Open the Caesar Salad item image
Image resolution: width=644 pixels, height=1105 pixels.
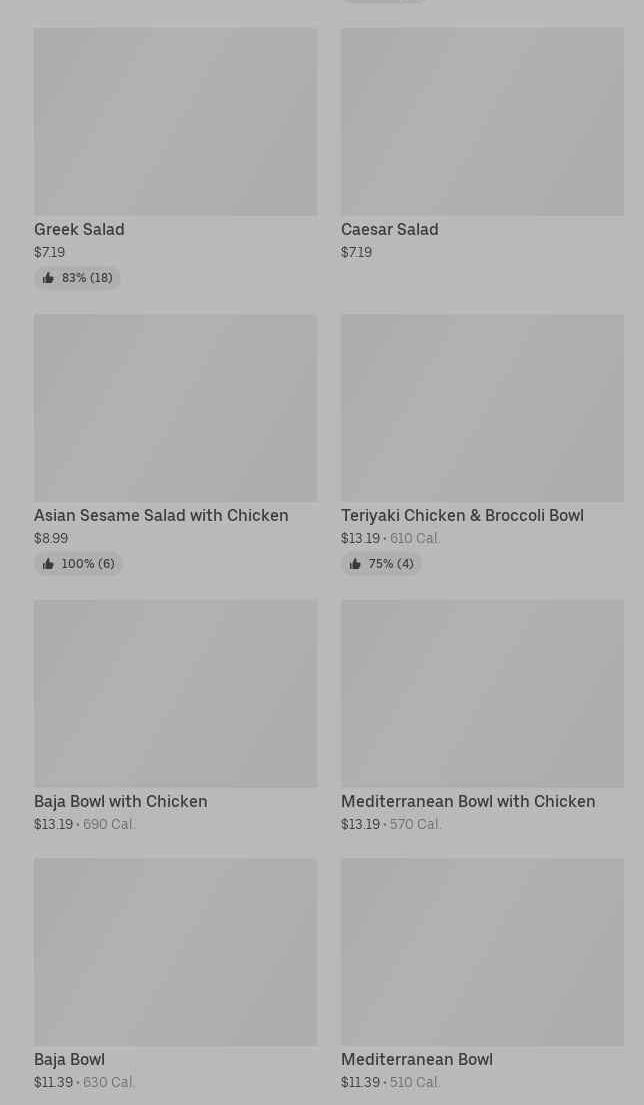click(x=482, y=121)
